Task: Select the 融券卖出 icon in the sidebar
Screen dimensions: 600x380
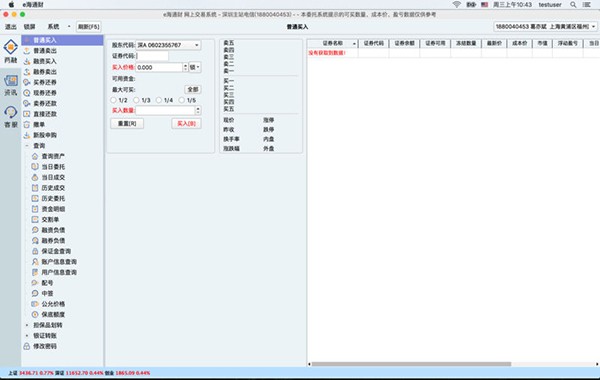Action: [x=27, y=72]
